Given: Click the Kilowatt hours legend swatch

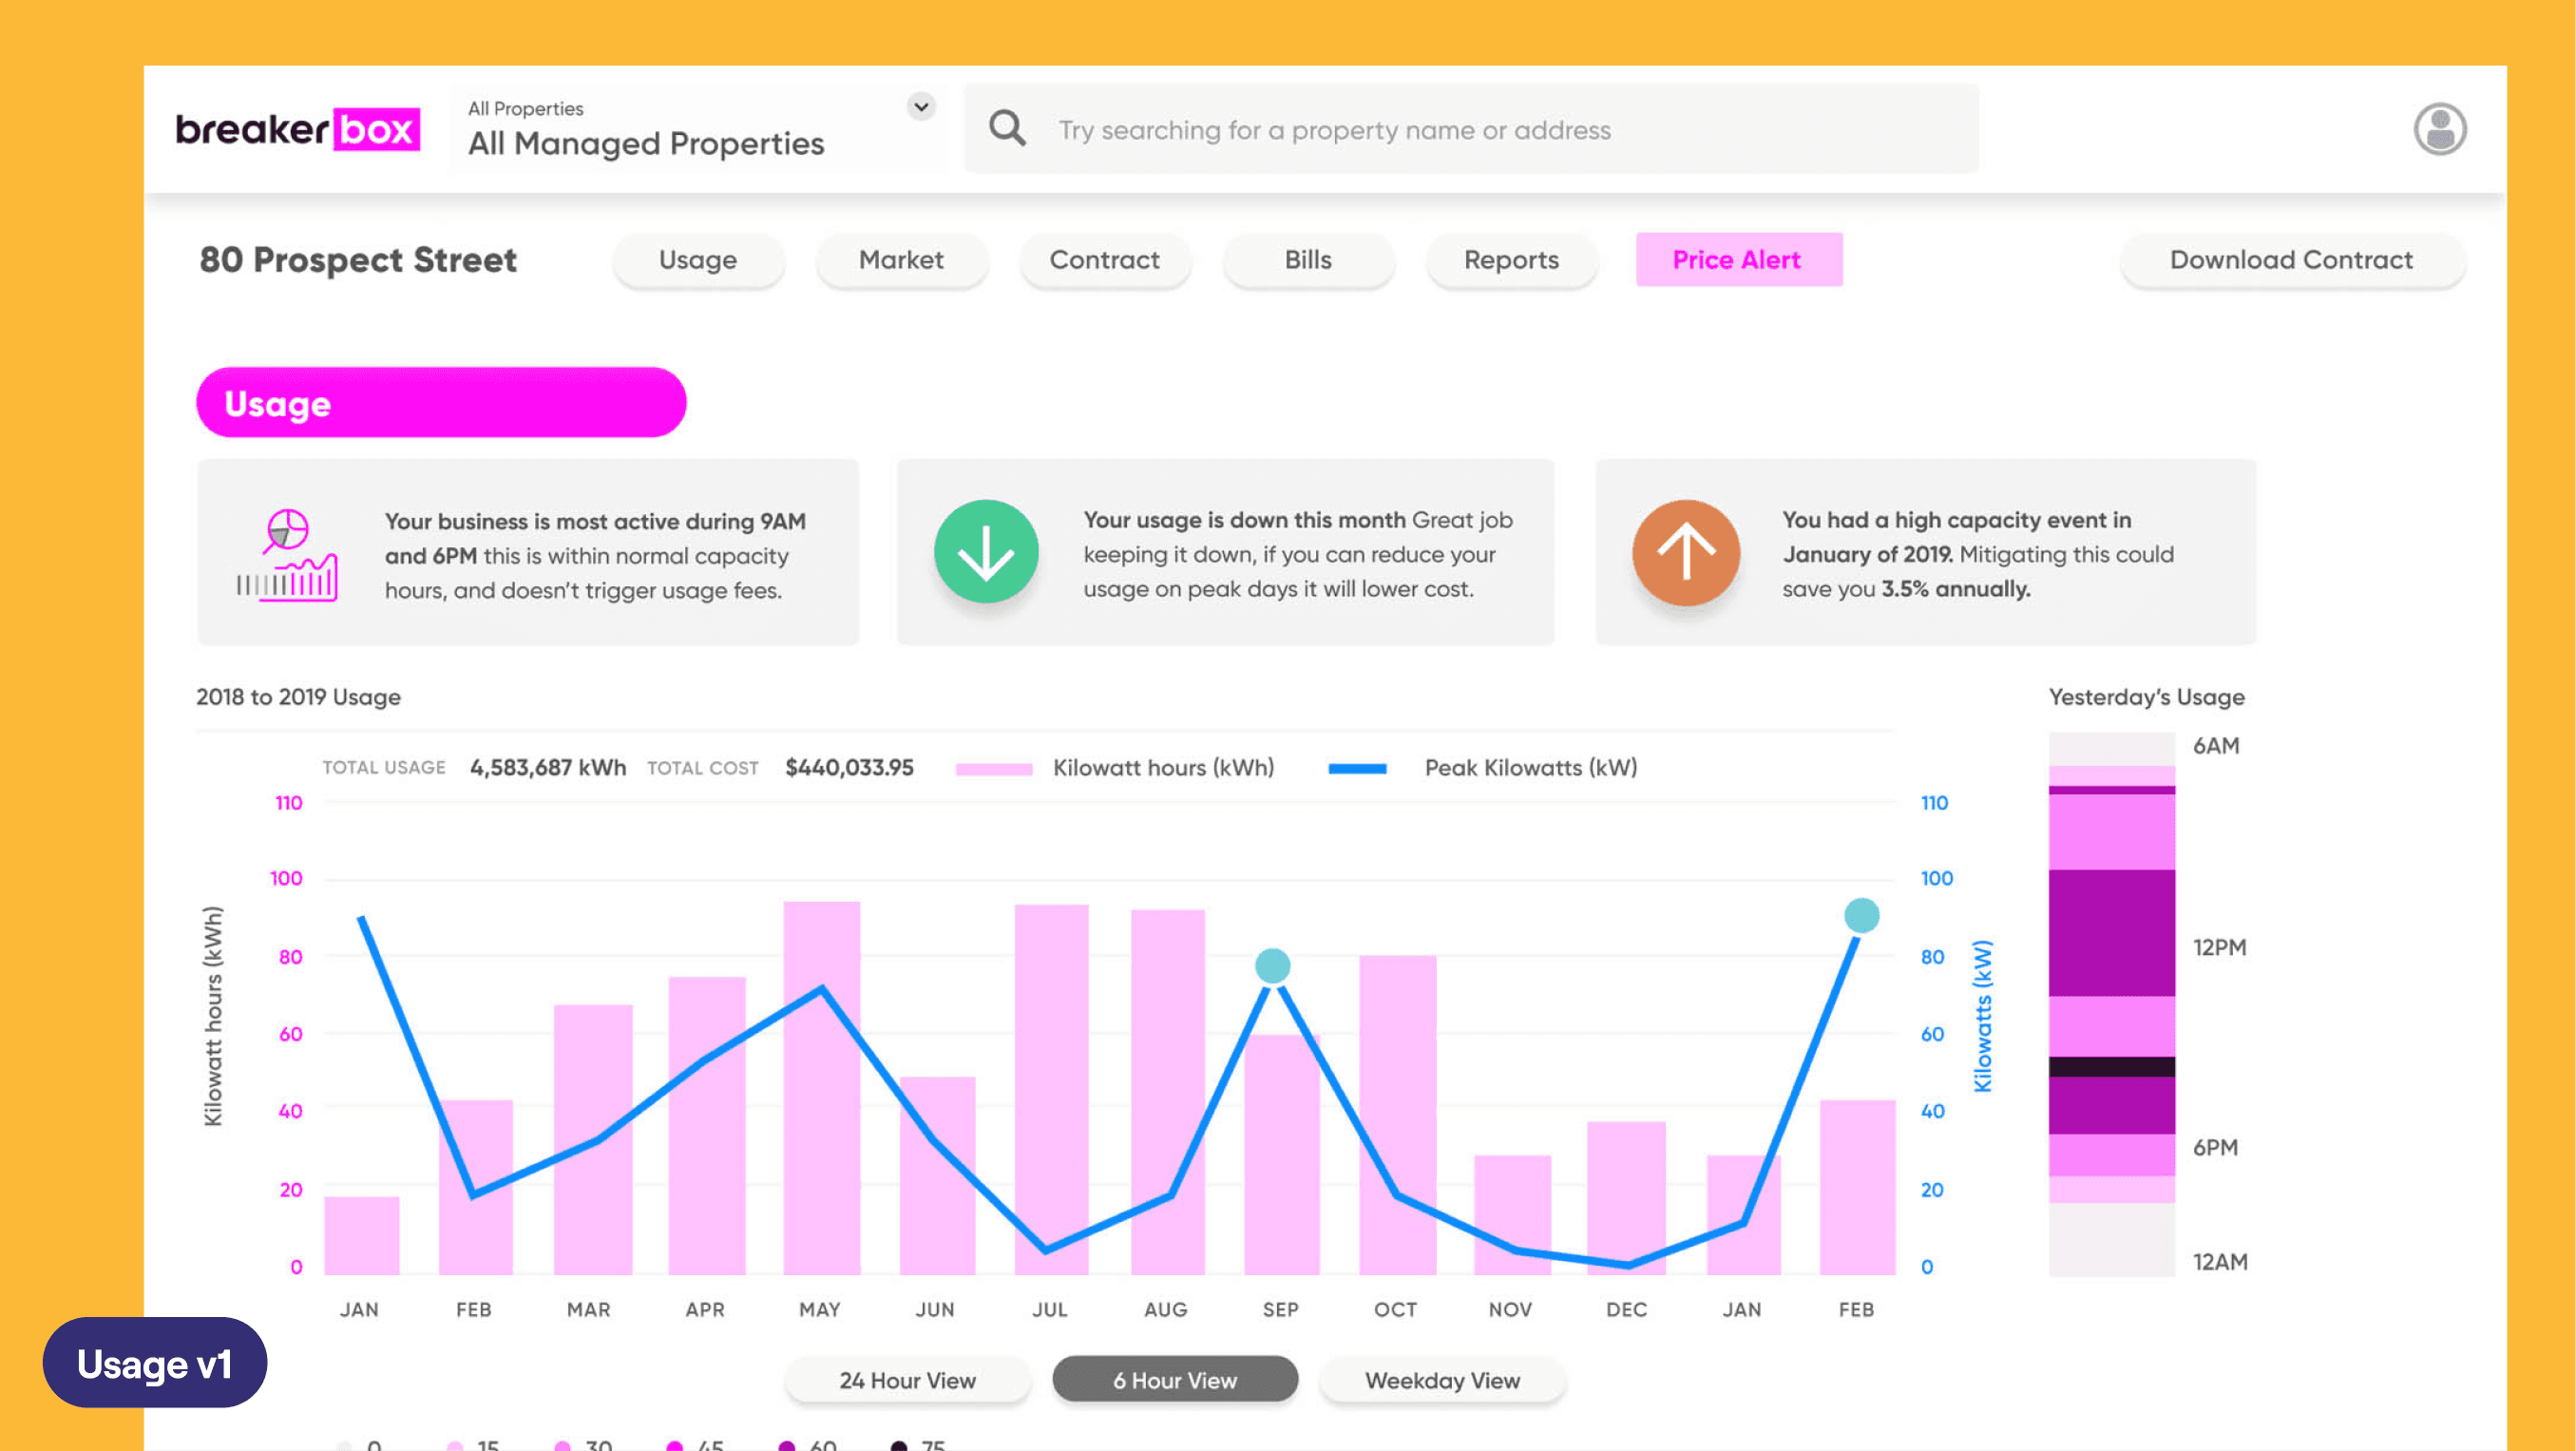Looking at the screenshot, I should [994, 769].
